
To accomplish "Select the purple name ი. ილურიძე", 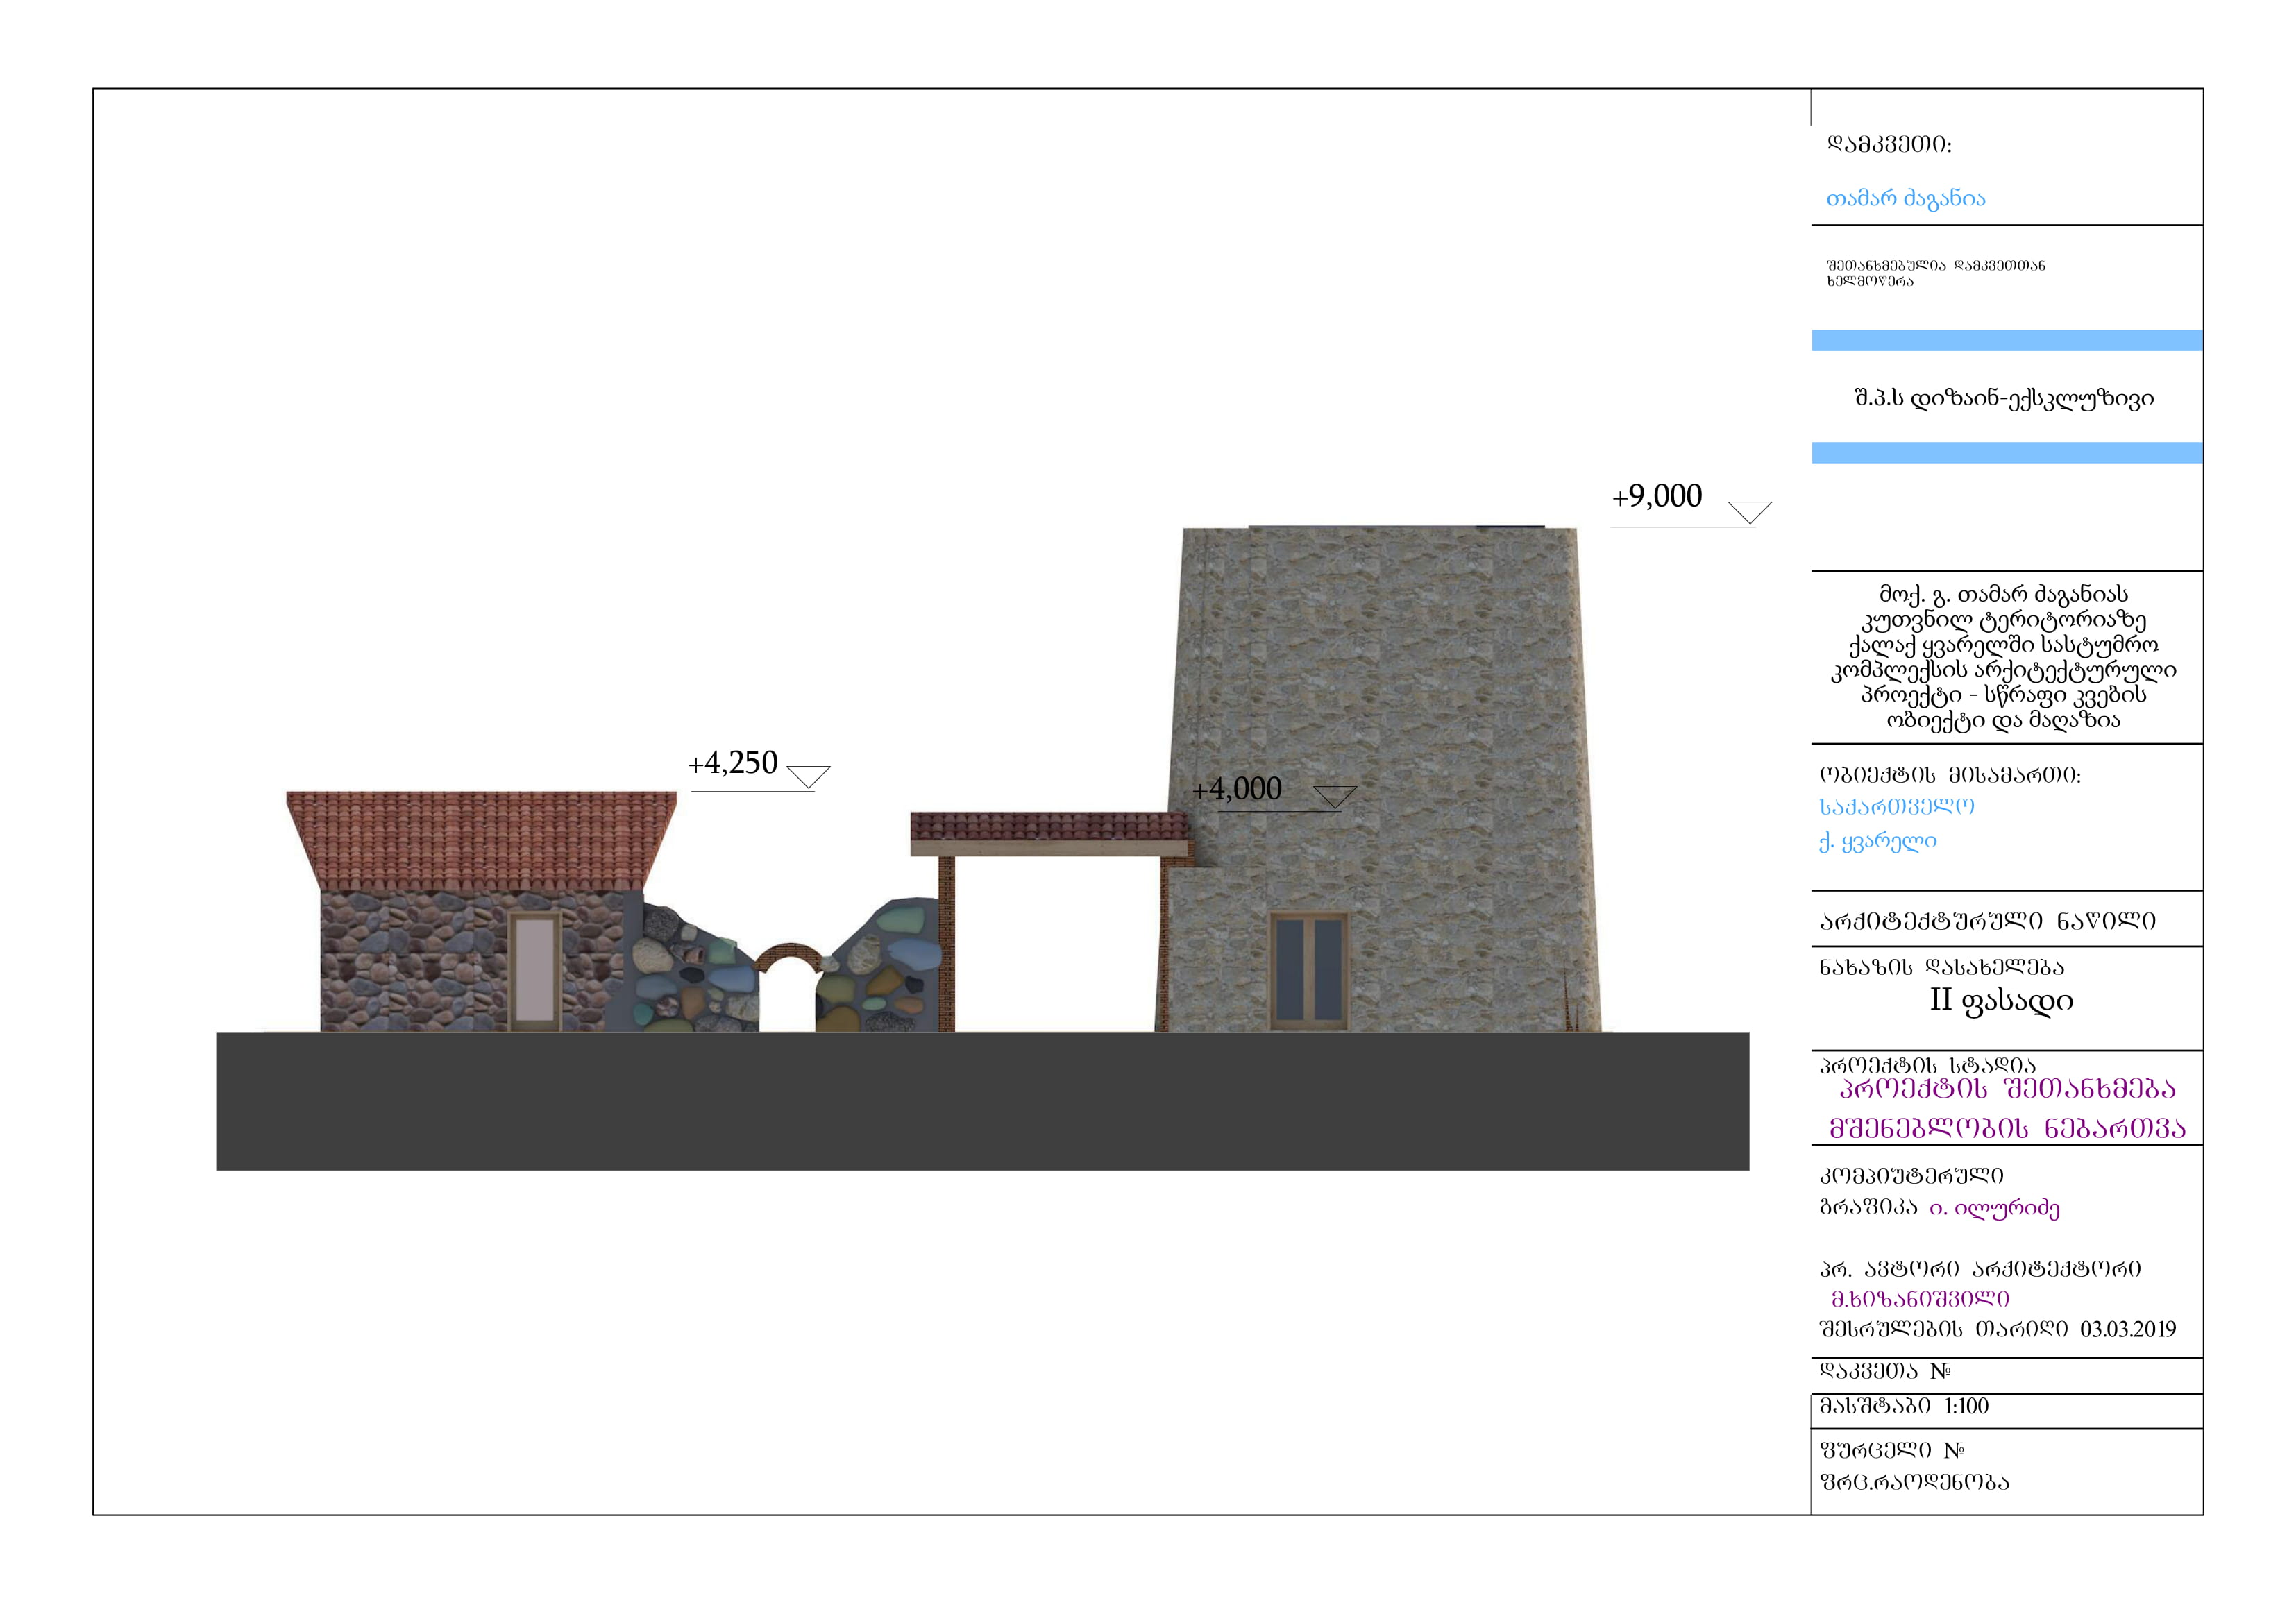I will 1994,1208.
